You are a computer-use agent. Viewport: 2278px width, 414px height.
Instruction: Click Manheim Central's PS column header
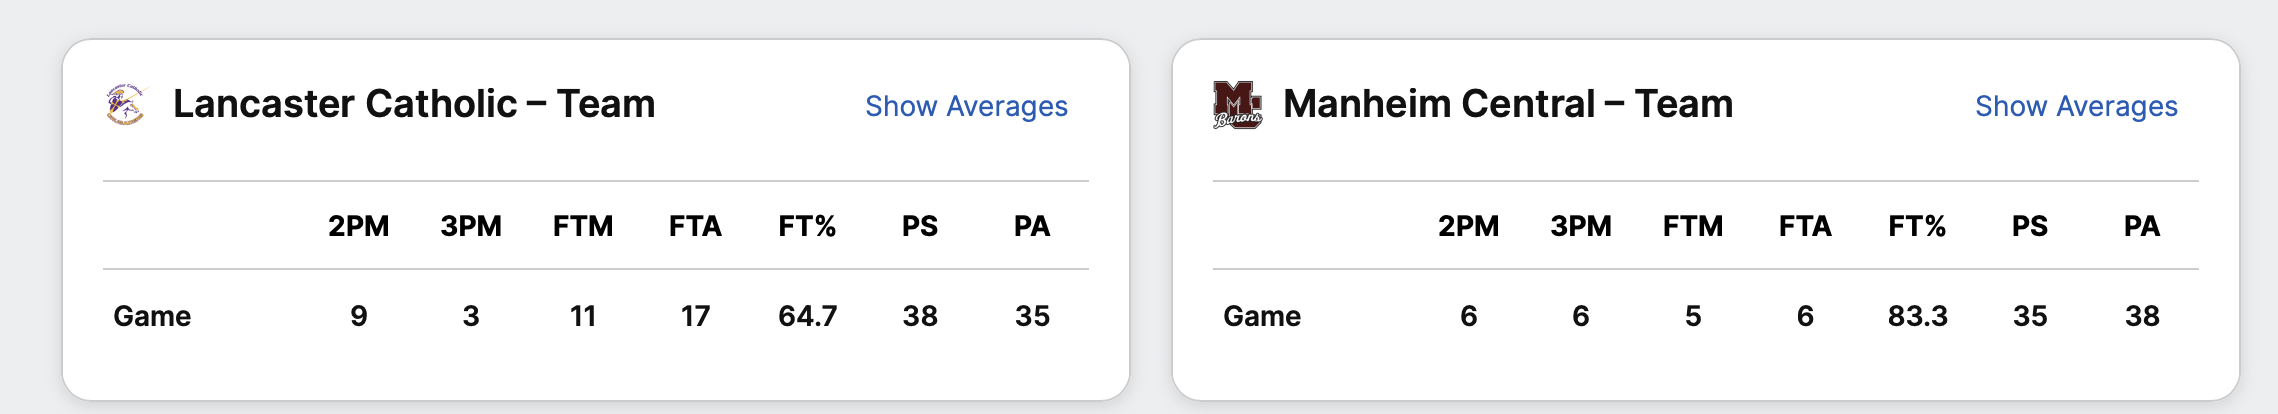point(2030,226)
